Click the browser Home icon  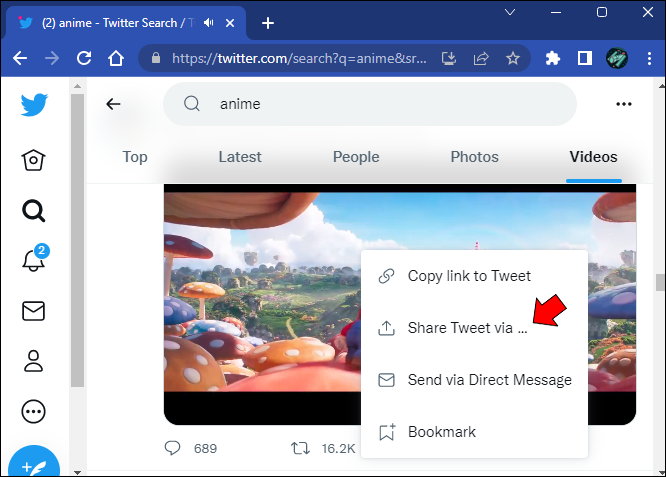click(x=116, y=58)
